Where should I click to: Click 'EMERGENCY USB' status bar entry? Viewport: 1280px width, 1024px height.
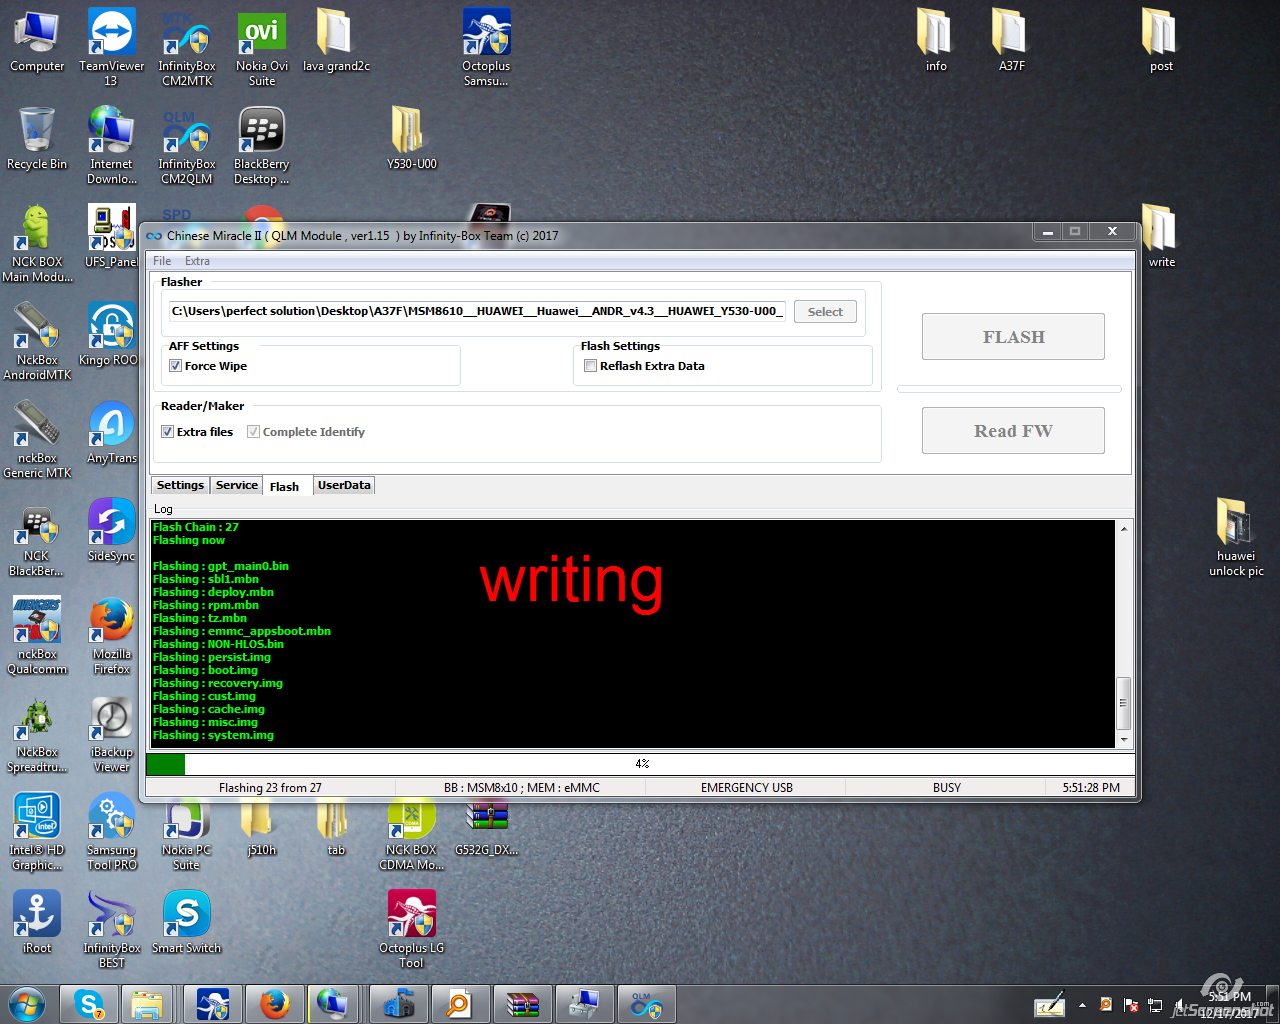pyautogui.click(x=747, y=788)
